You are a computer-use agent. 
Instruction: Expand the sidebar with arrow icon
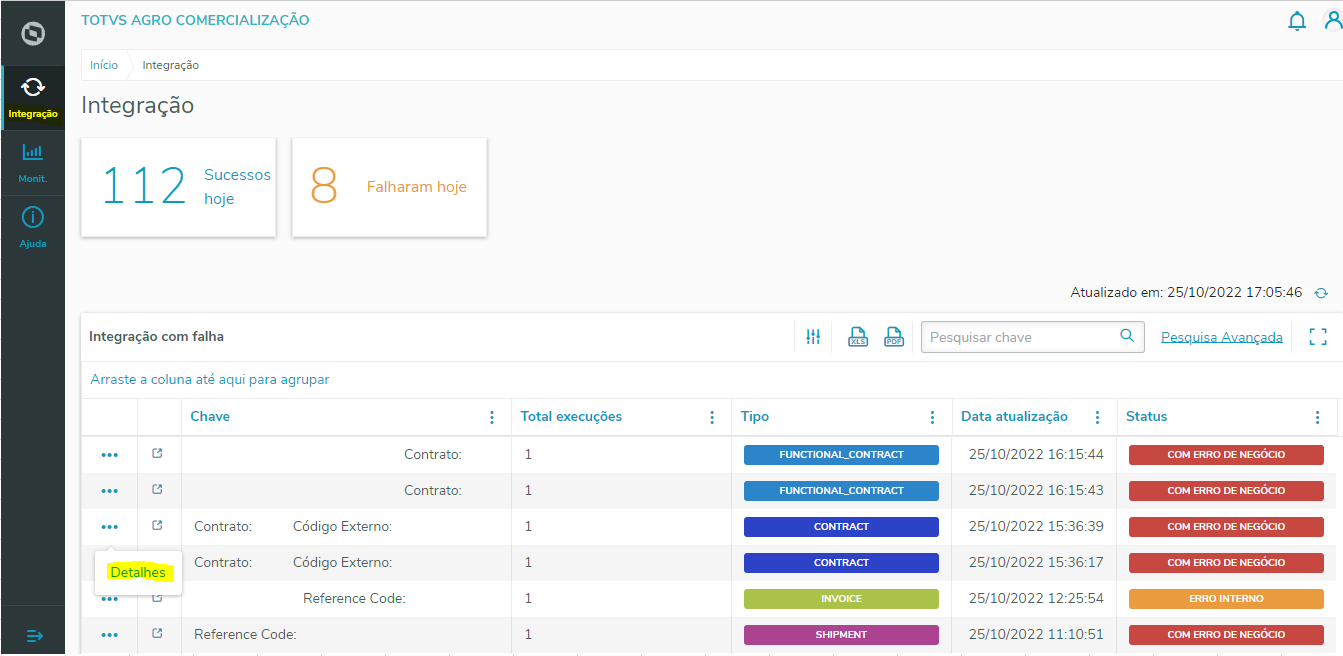click(34, 635)
